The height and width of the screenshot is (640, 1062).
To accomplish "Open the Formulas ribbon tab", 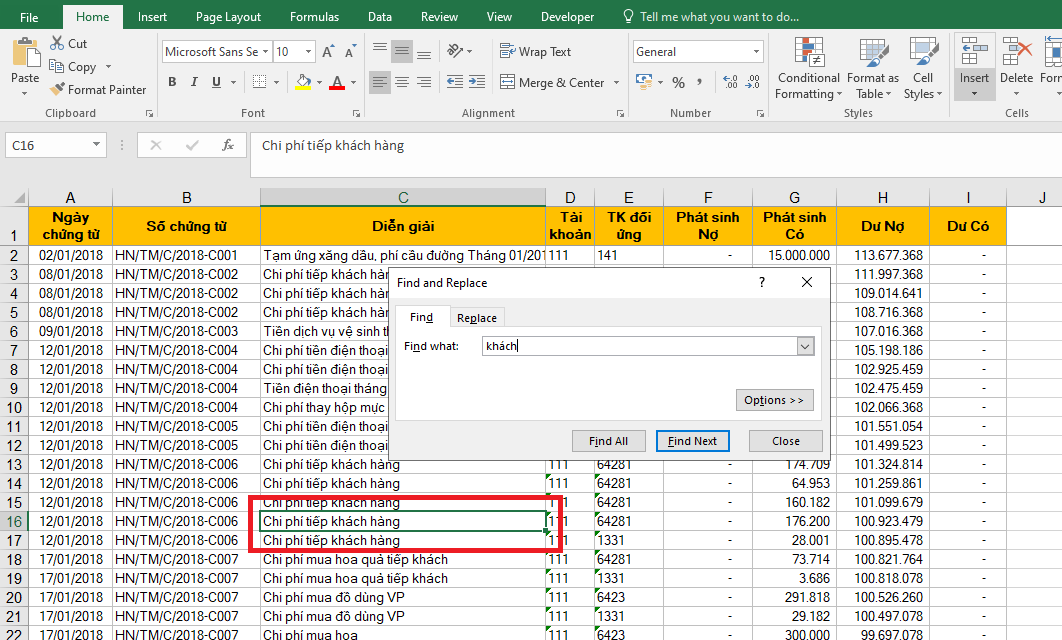I will pyautogui.click(x=314, y=17).
